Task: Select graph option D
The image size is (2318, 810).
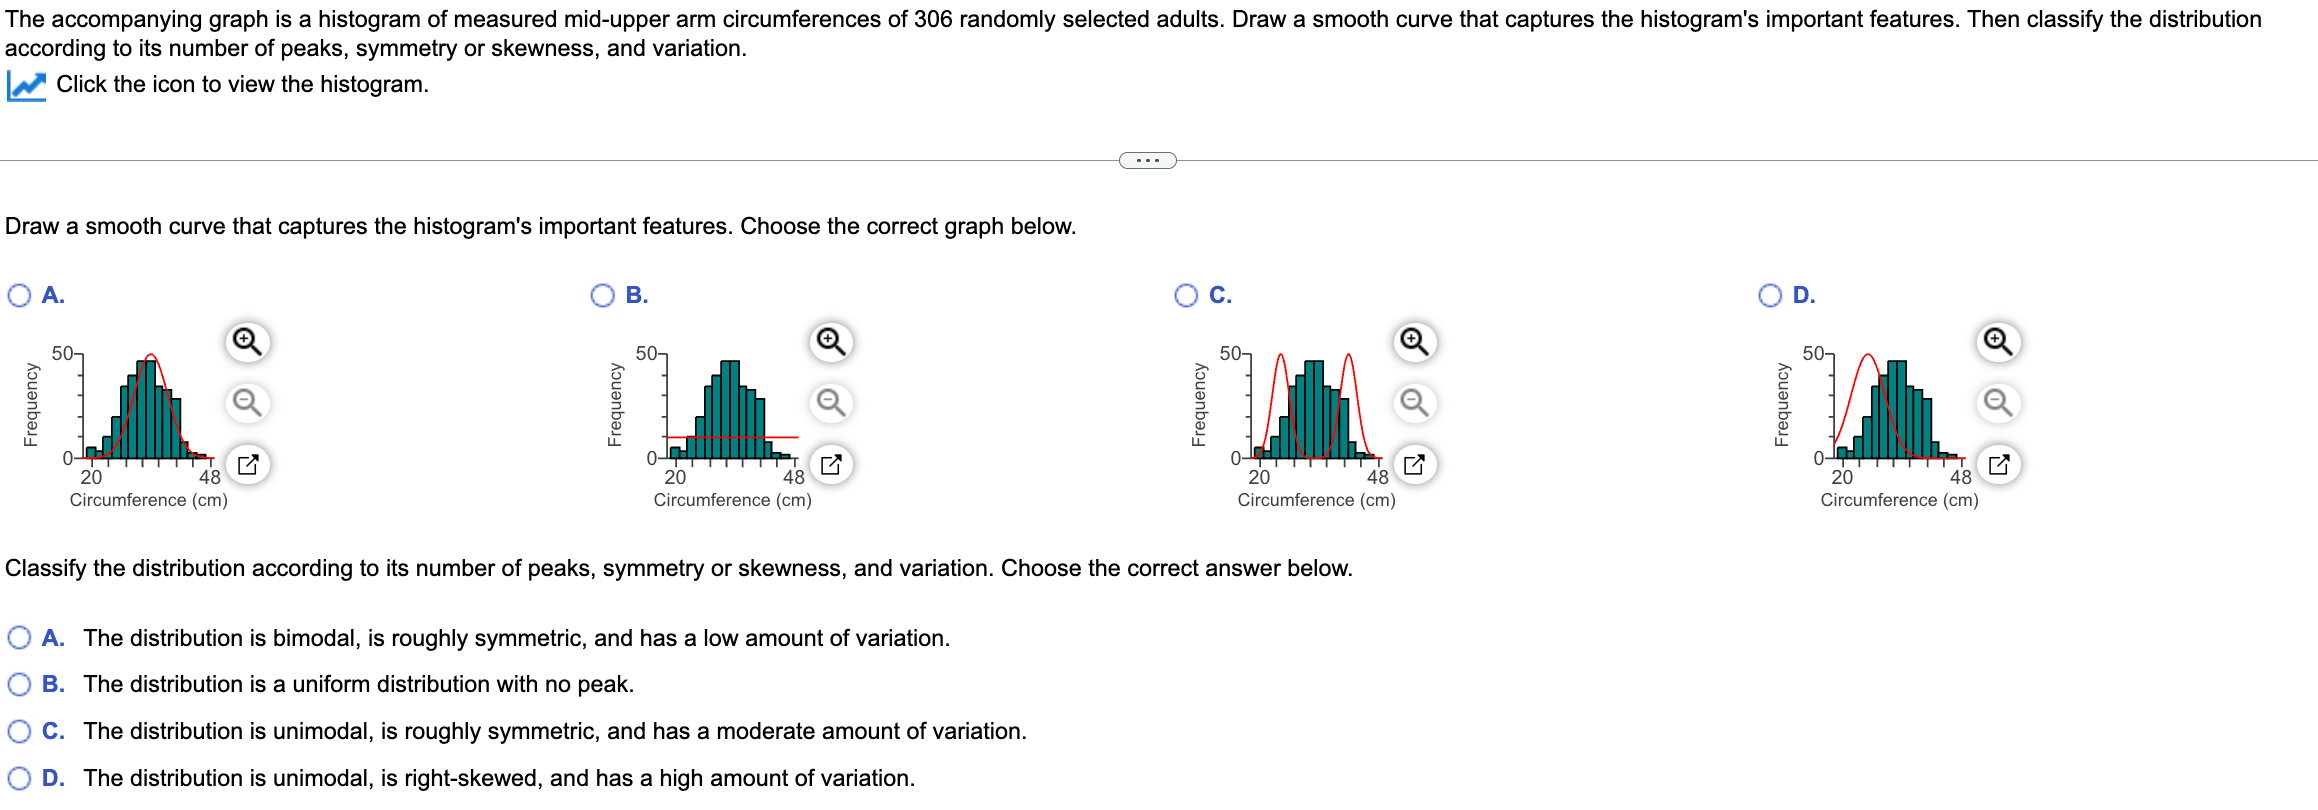Action: (1768, 295)
